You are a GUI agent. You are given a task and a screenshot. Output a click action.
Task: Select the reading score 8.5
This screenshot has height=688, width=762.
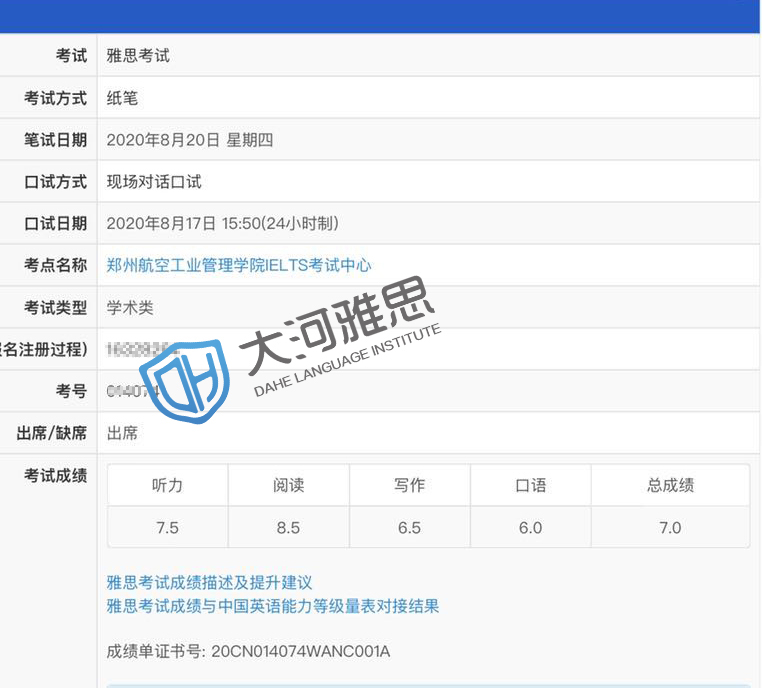pyautogui.click(x=289, y=527)
